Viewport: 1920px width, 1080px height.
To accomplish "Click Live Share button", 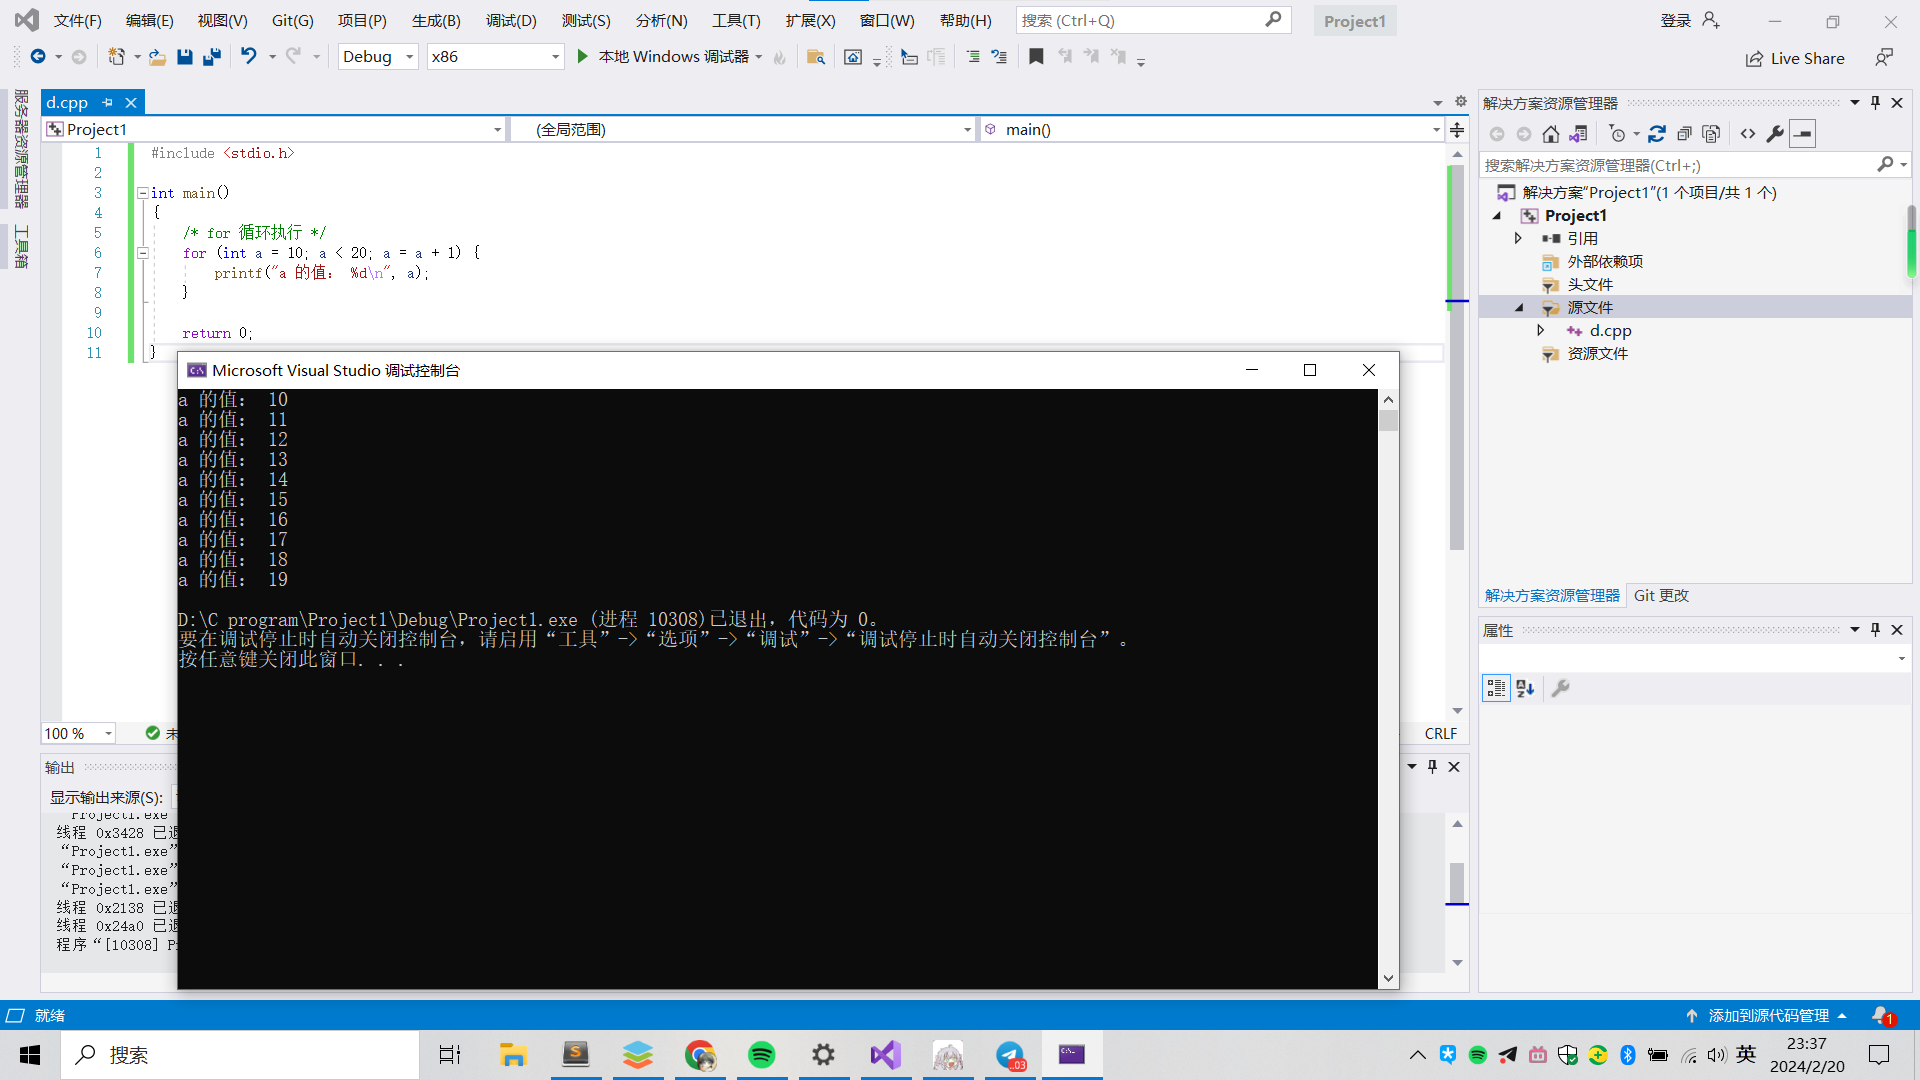I will [1795, 58].
